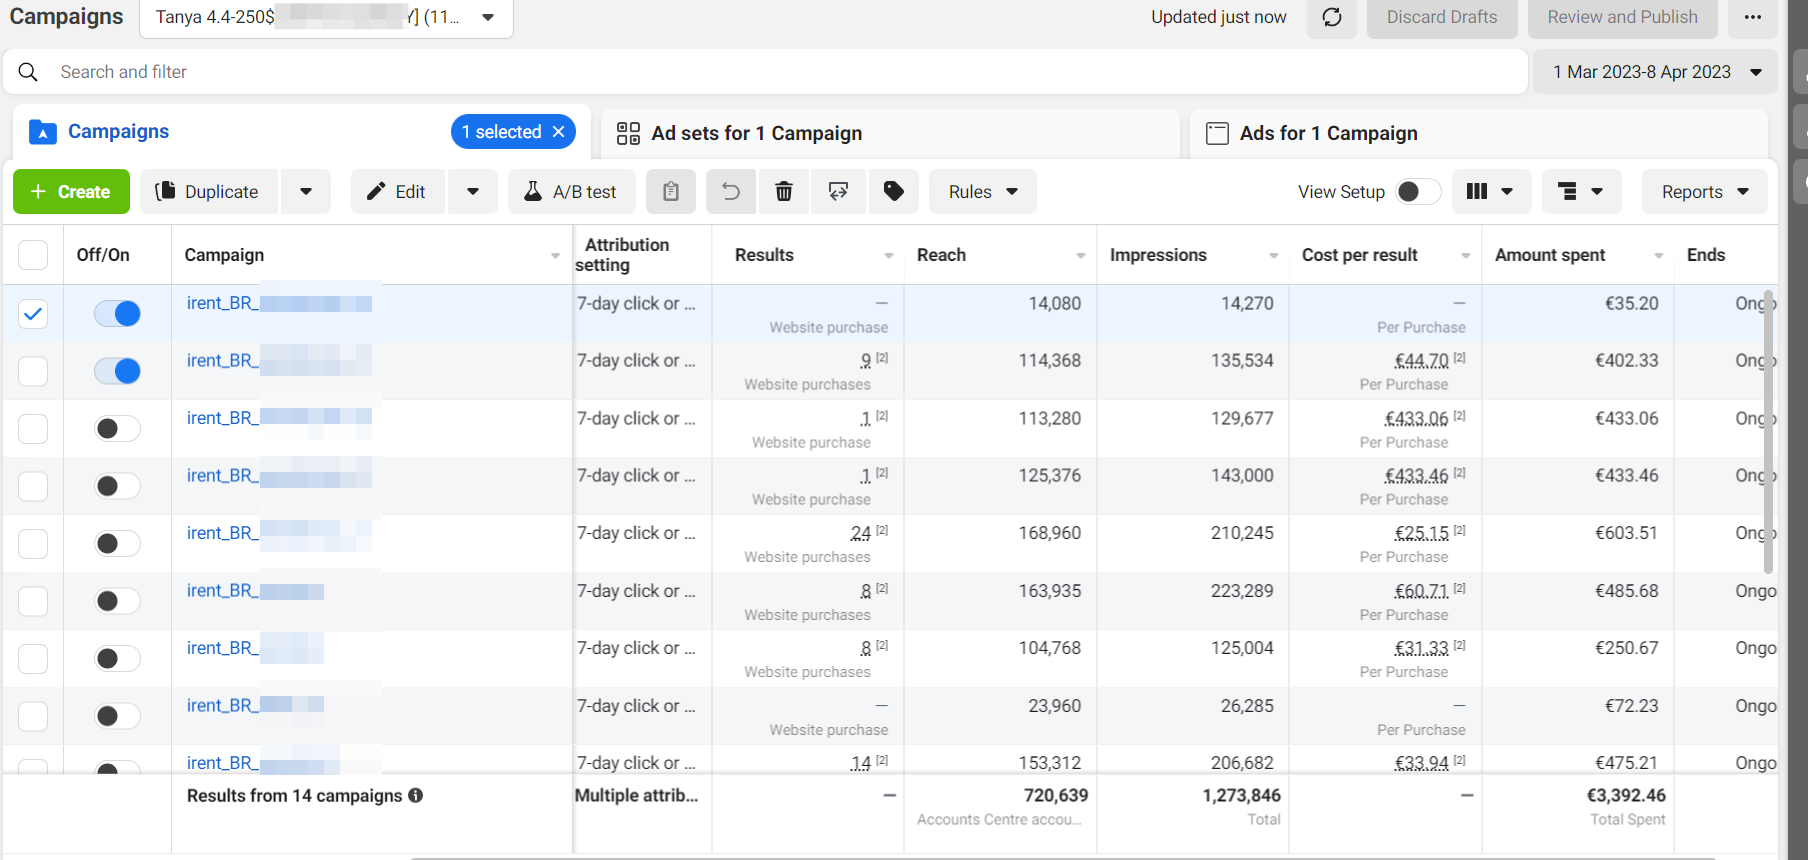Click the clipboard paste icon
This screenshot has height=860, width=1808.
pyautogui.click(x=671, y=191)
